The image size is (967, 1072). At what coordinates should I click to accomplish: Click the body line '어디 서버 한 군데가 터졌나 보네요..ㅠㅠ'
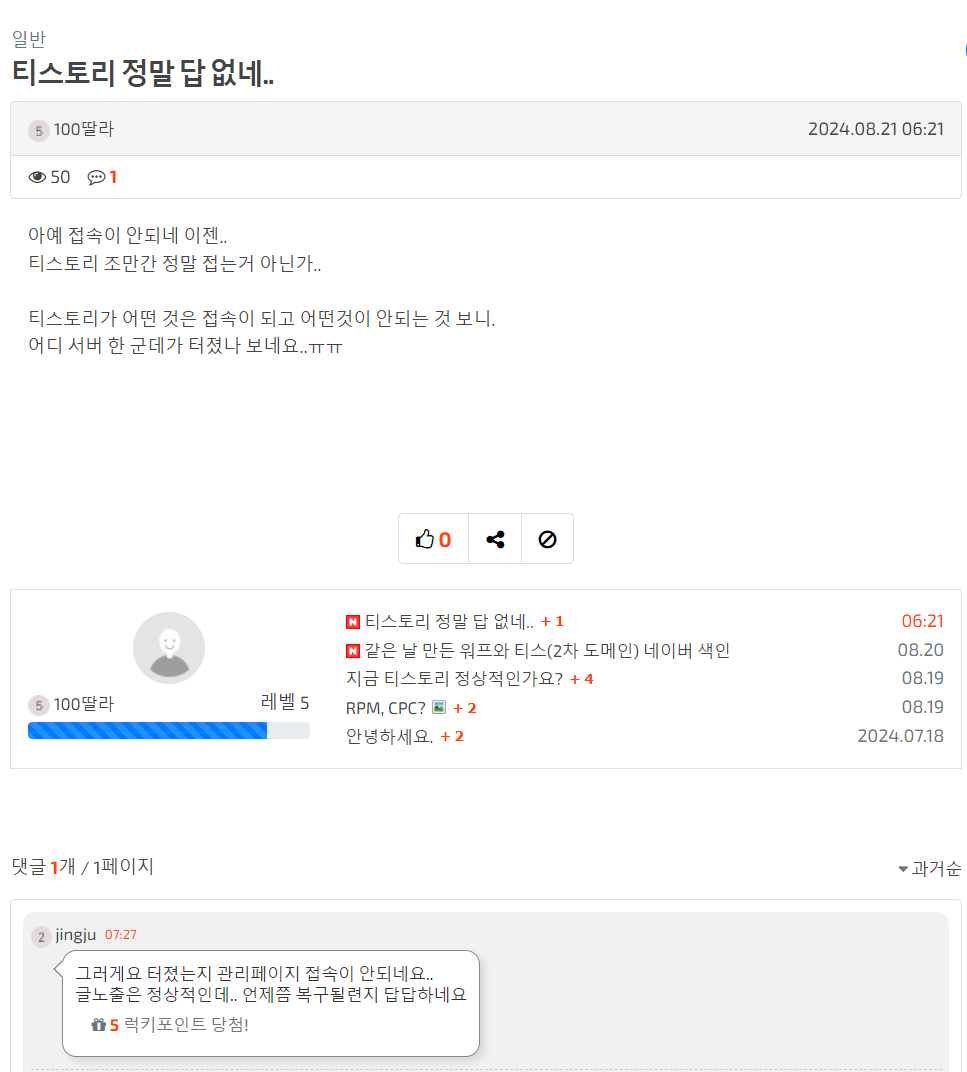pyautogui.click(x=185, y=346)
